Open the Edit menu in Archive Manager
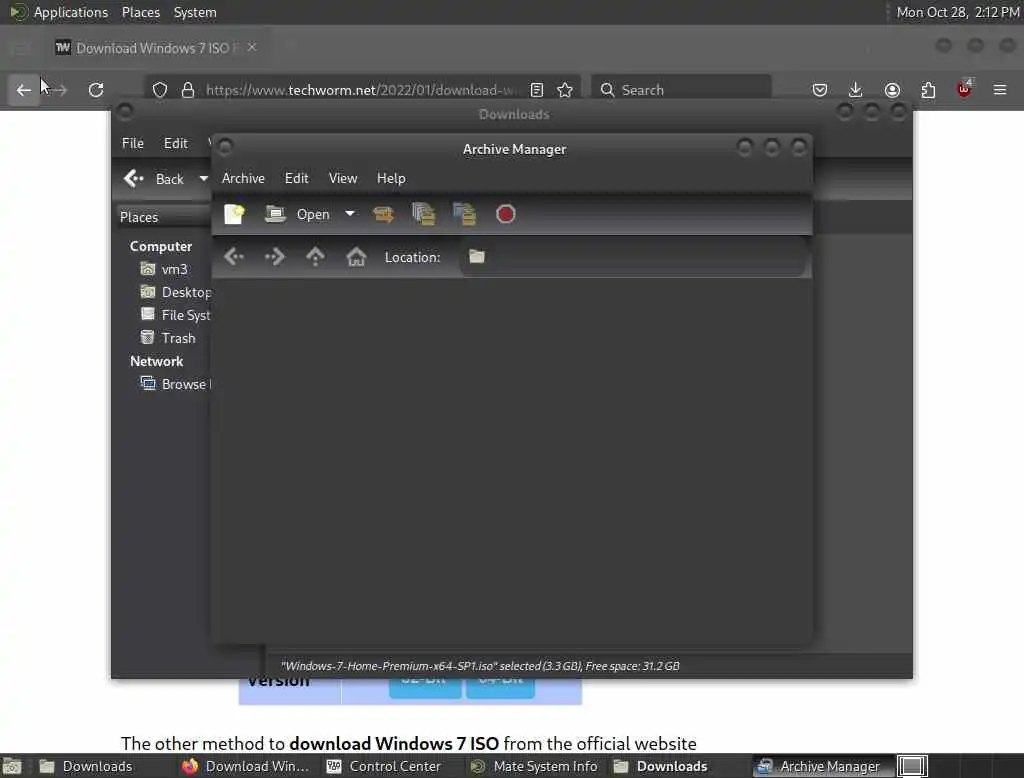Screen dimensions: 1024x778 point(296,178)
